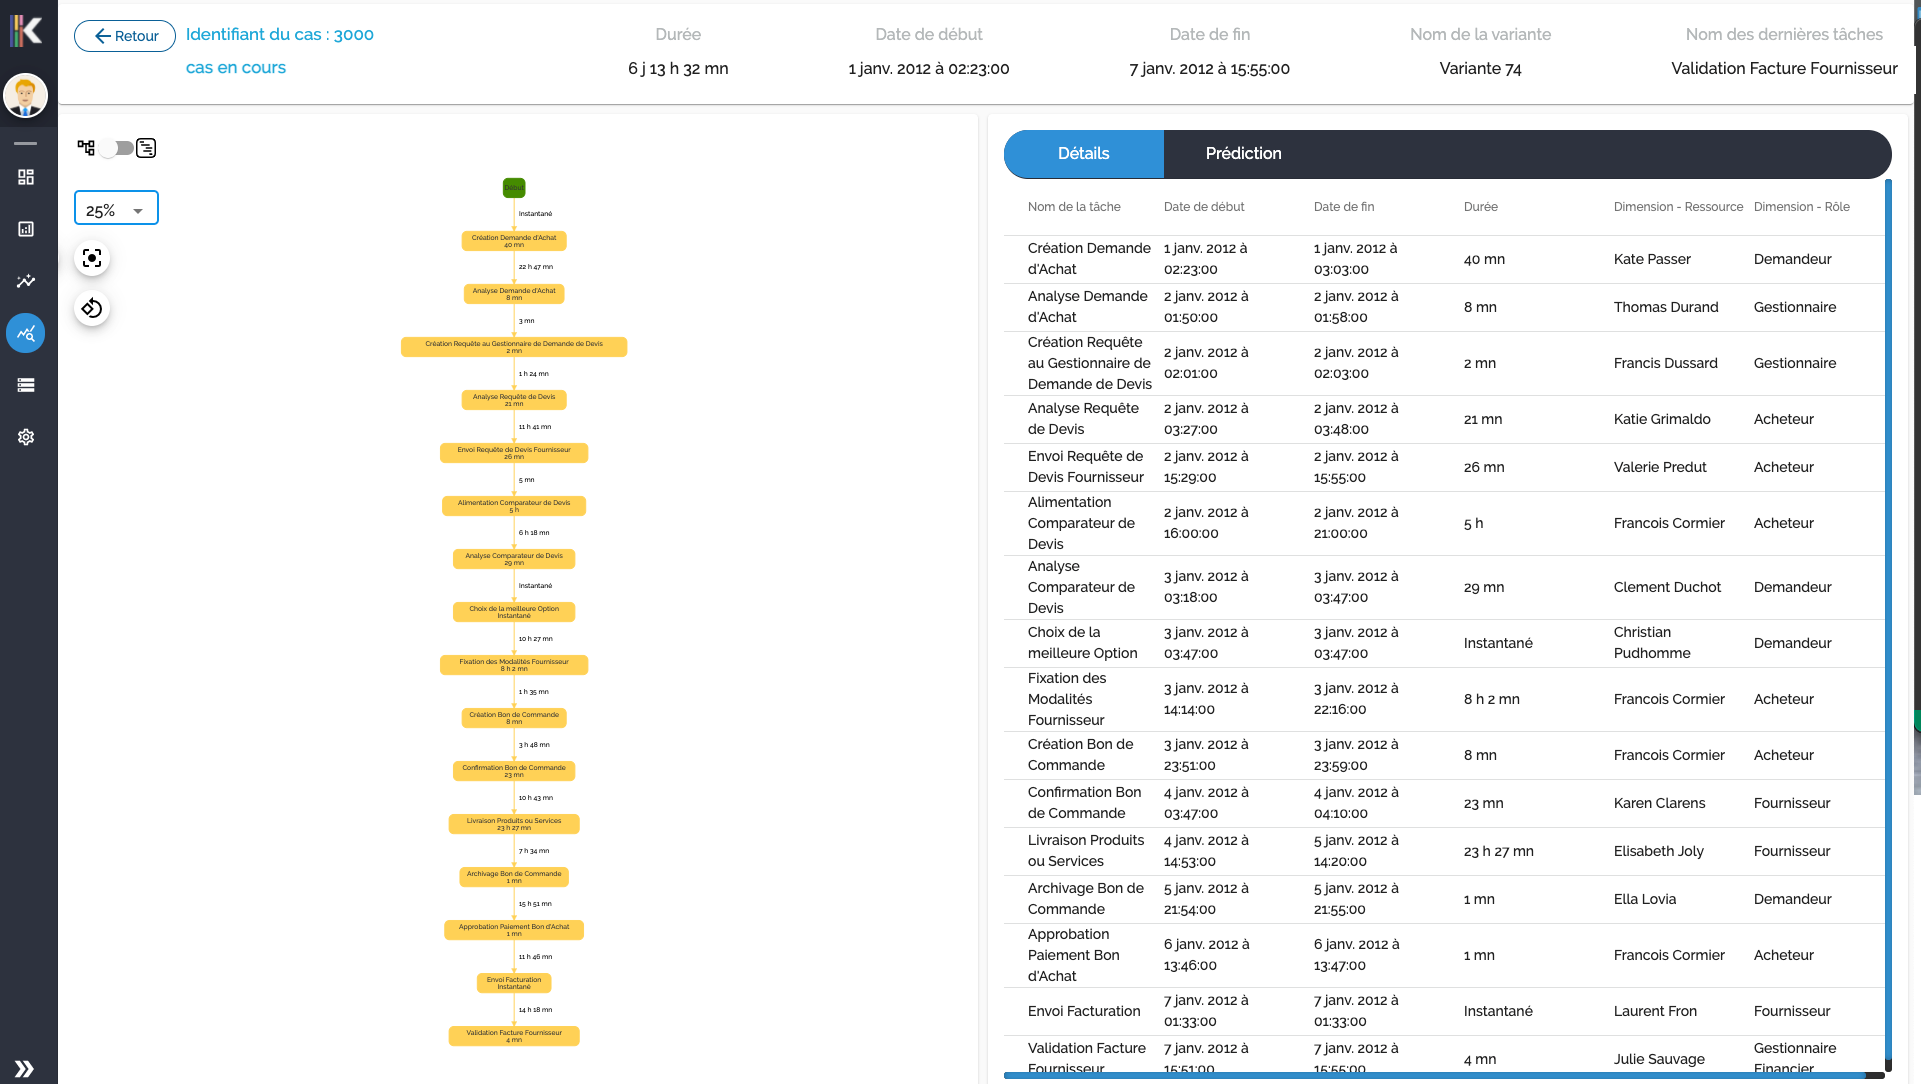This screenshot has width=1921, height=1084.
Task: Click the Retour button
Action: pyautogui.click(x=124, y=36)
